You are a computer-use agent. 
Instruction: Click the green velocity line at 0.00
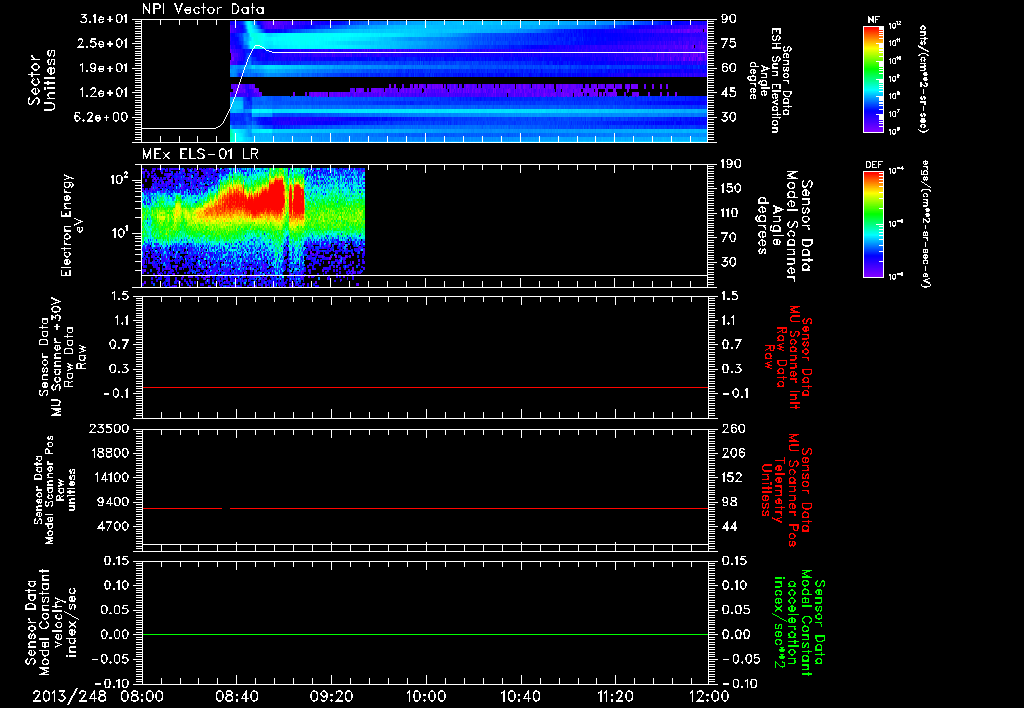[x=424, y=634]
